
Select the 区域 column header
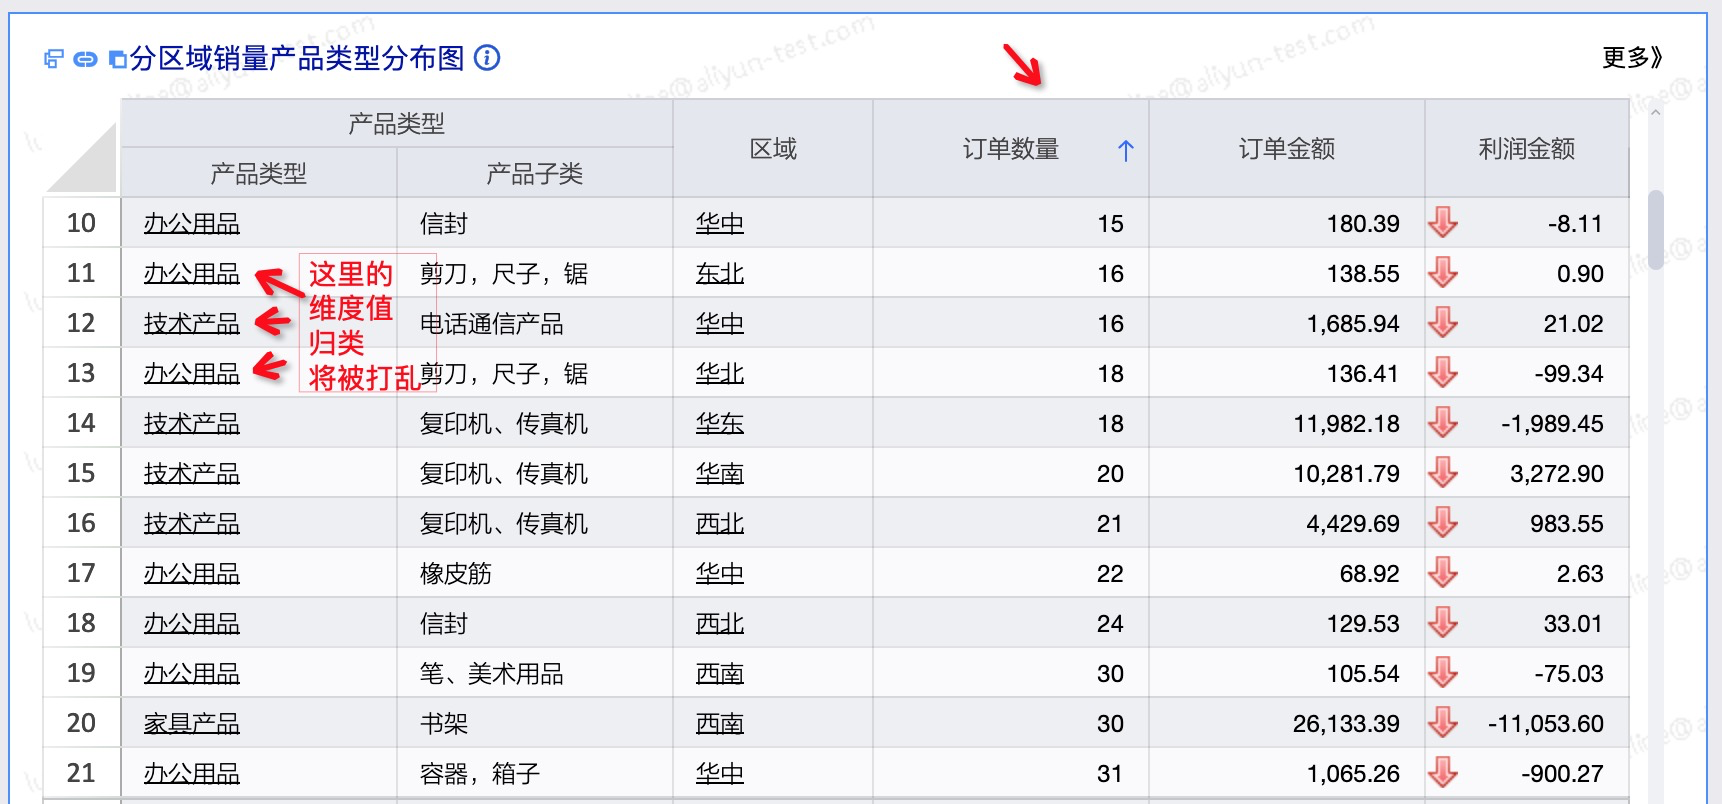(x=773, y=149)
